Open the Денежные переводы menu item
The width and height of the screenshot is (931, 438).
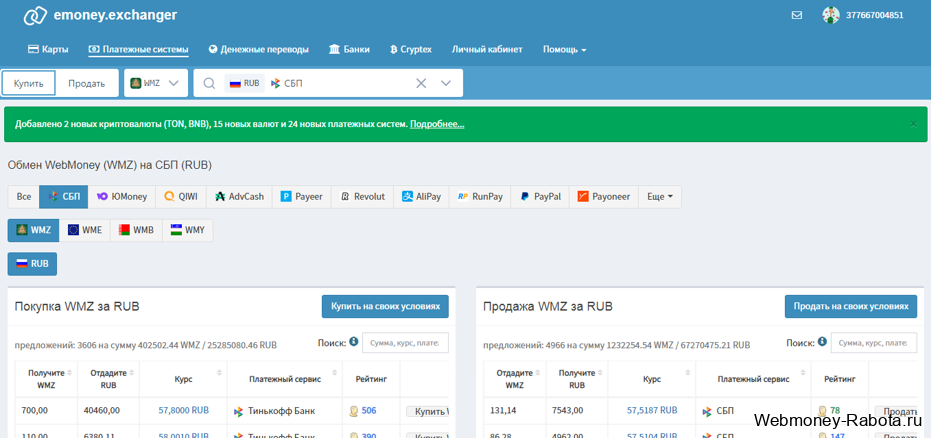pyautogui.click(x=259, y=49)
